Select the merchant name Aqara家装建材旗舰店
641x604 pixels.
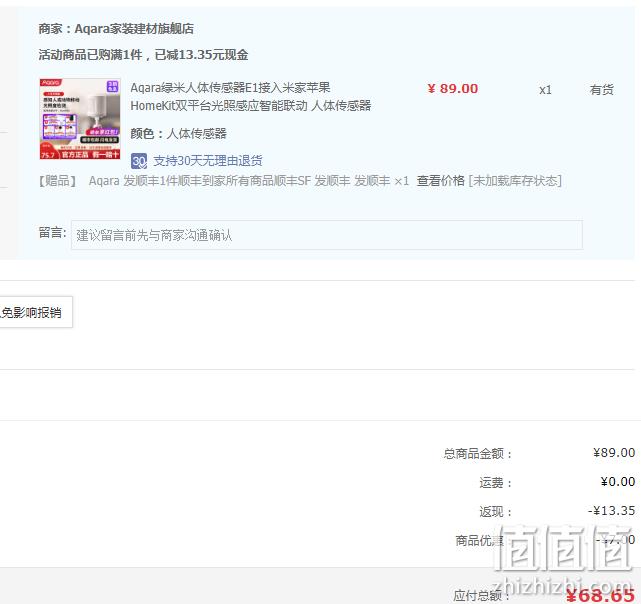pos(134,29)
